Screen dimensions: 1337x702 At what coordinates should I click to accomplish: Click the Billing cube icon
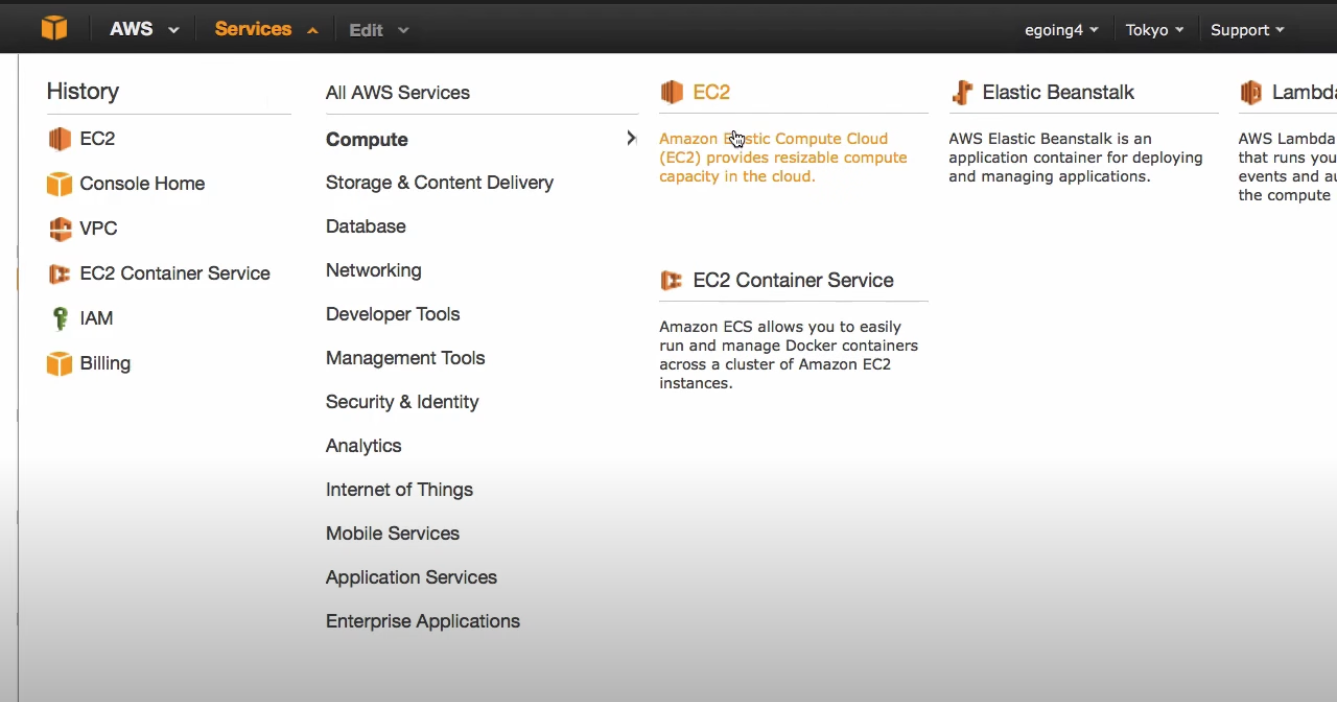[60, 364]
